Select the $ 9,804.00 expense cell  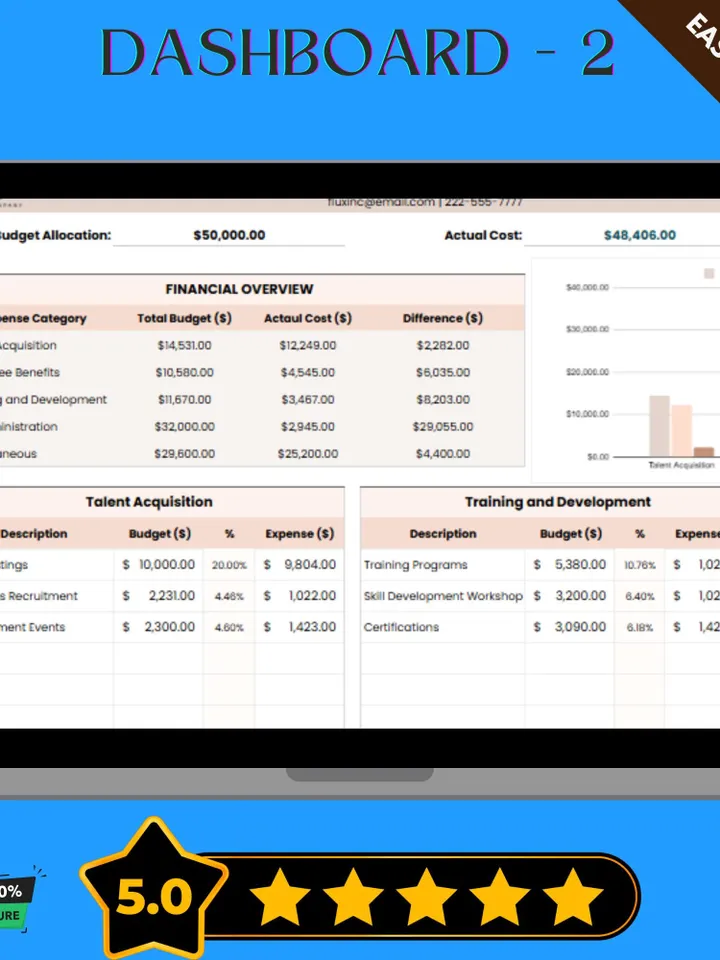pos(299,564)
